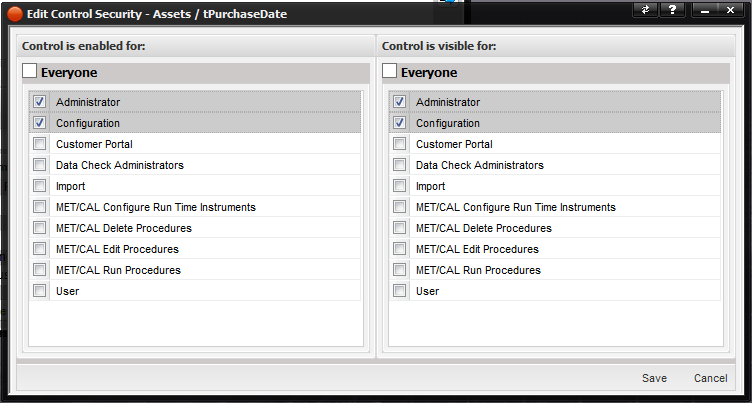Enable MET/CAL Configure Run Time Instruments checkbox

pos(39,206)
